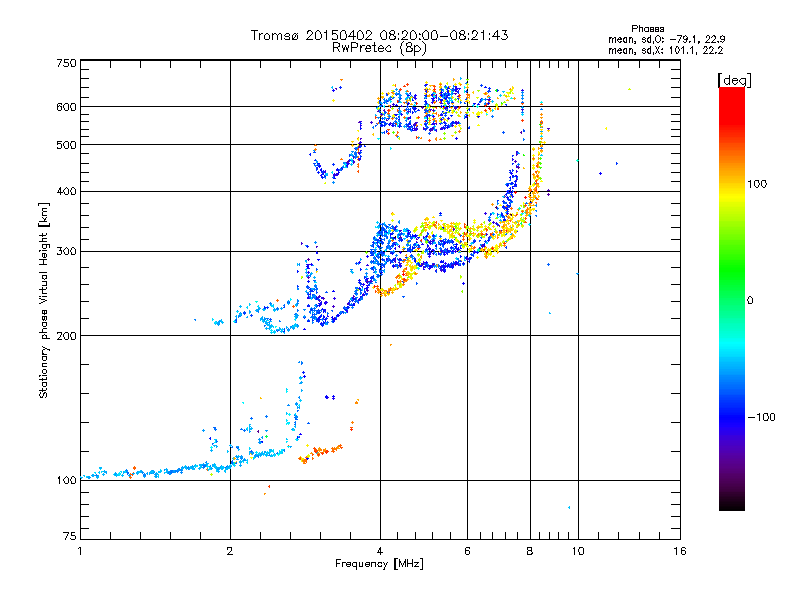Screen dimensions: 800x600
Task: Click the x-axis tick label '6'
Action: coord(467,551)
